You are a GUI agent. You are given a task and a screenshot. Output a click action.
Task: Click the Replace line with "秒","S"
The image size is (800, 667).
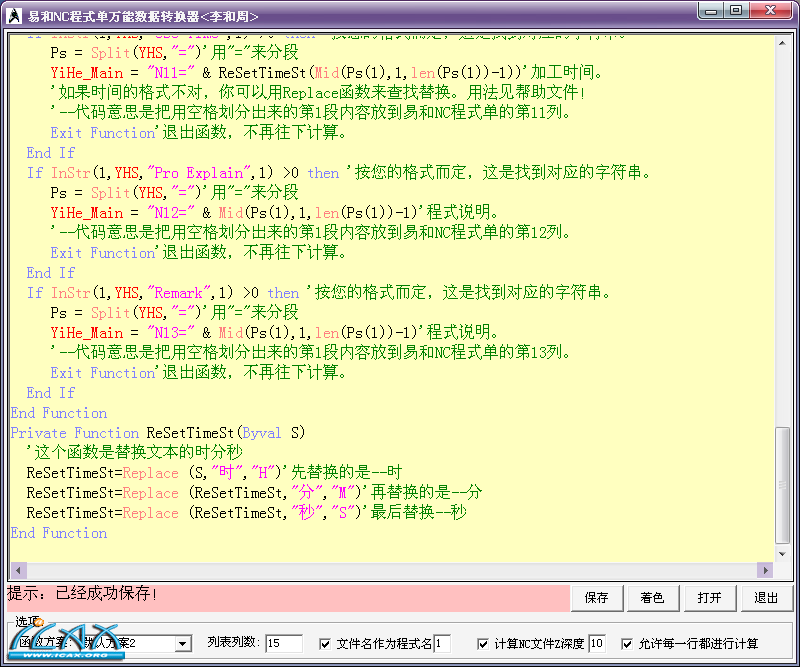click(246, 512)
